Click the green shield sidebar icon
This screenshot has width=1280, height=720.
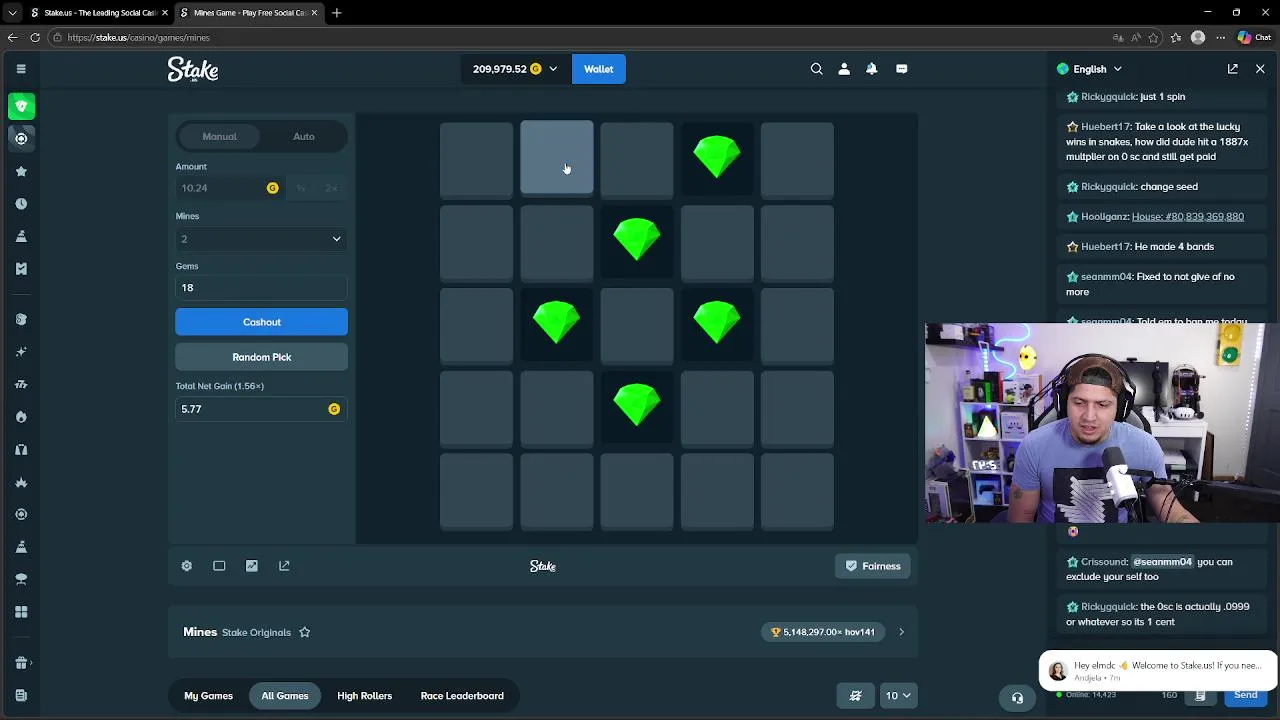pyautogui.click(x=21, y=106)
